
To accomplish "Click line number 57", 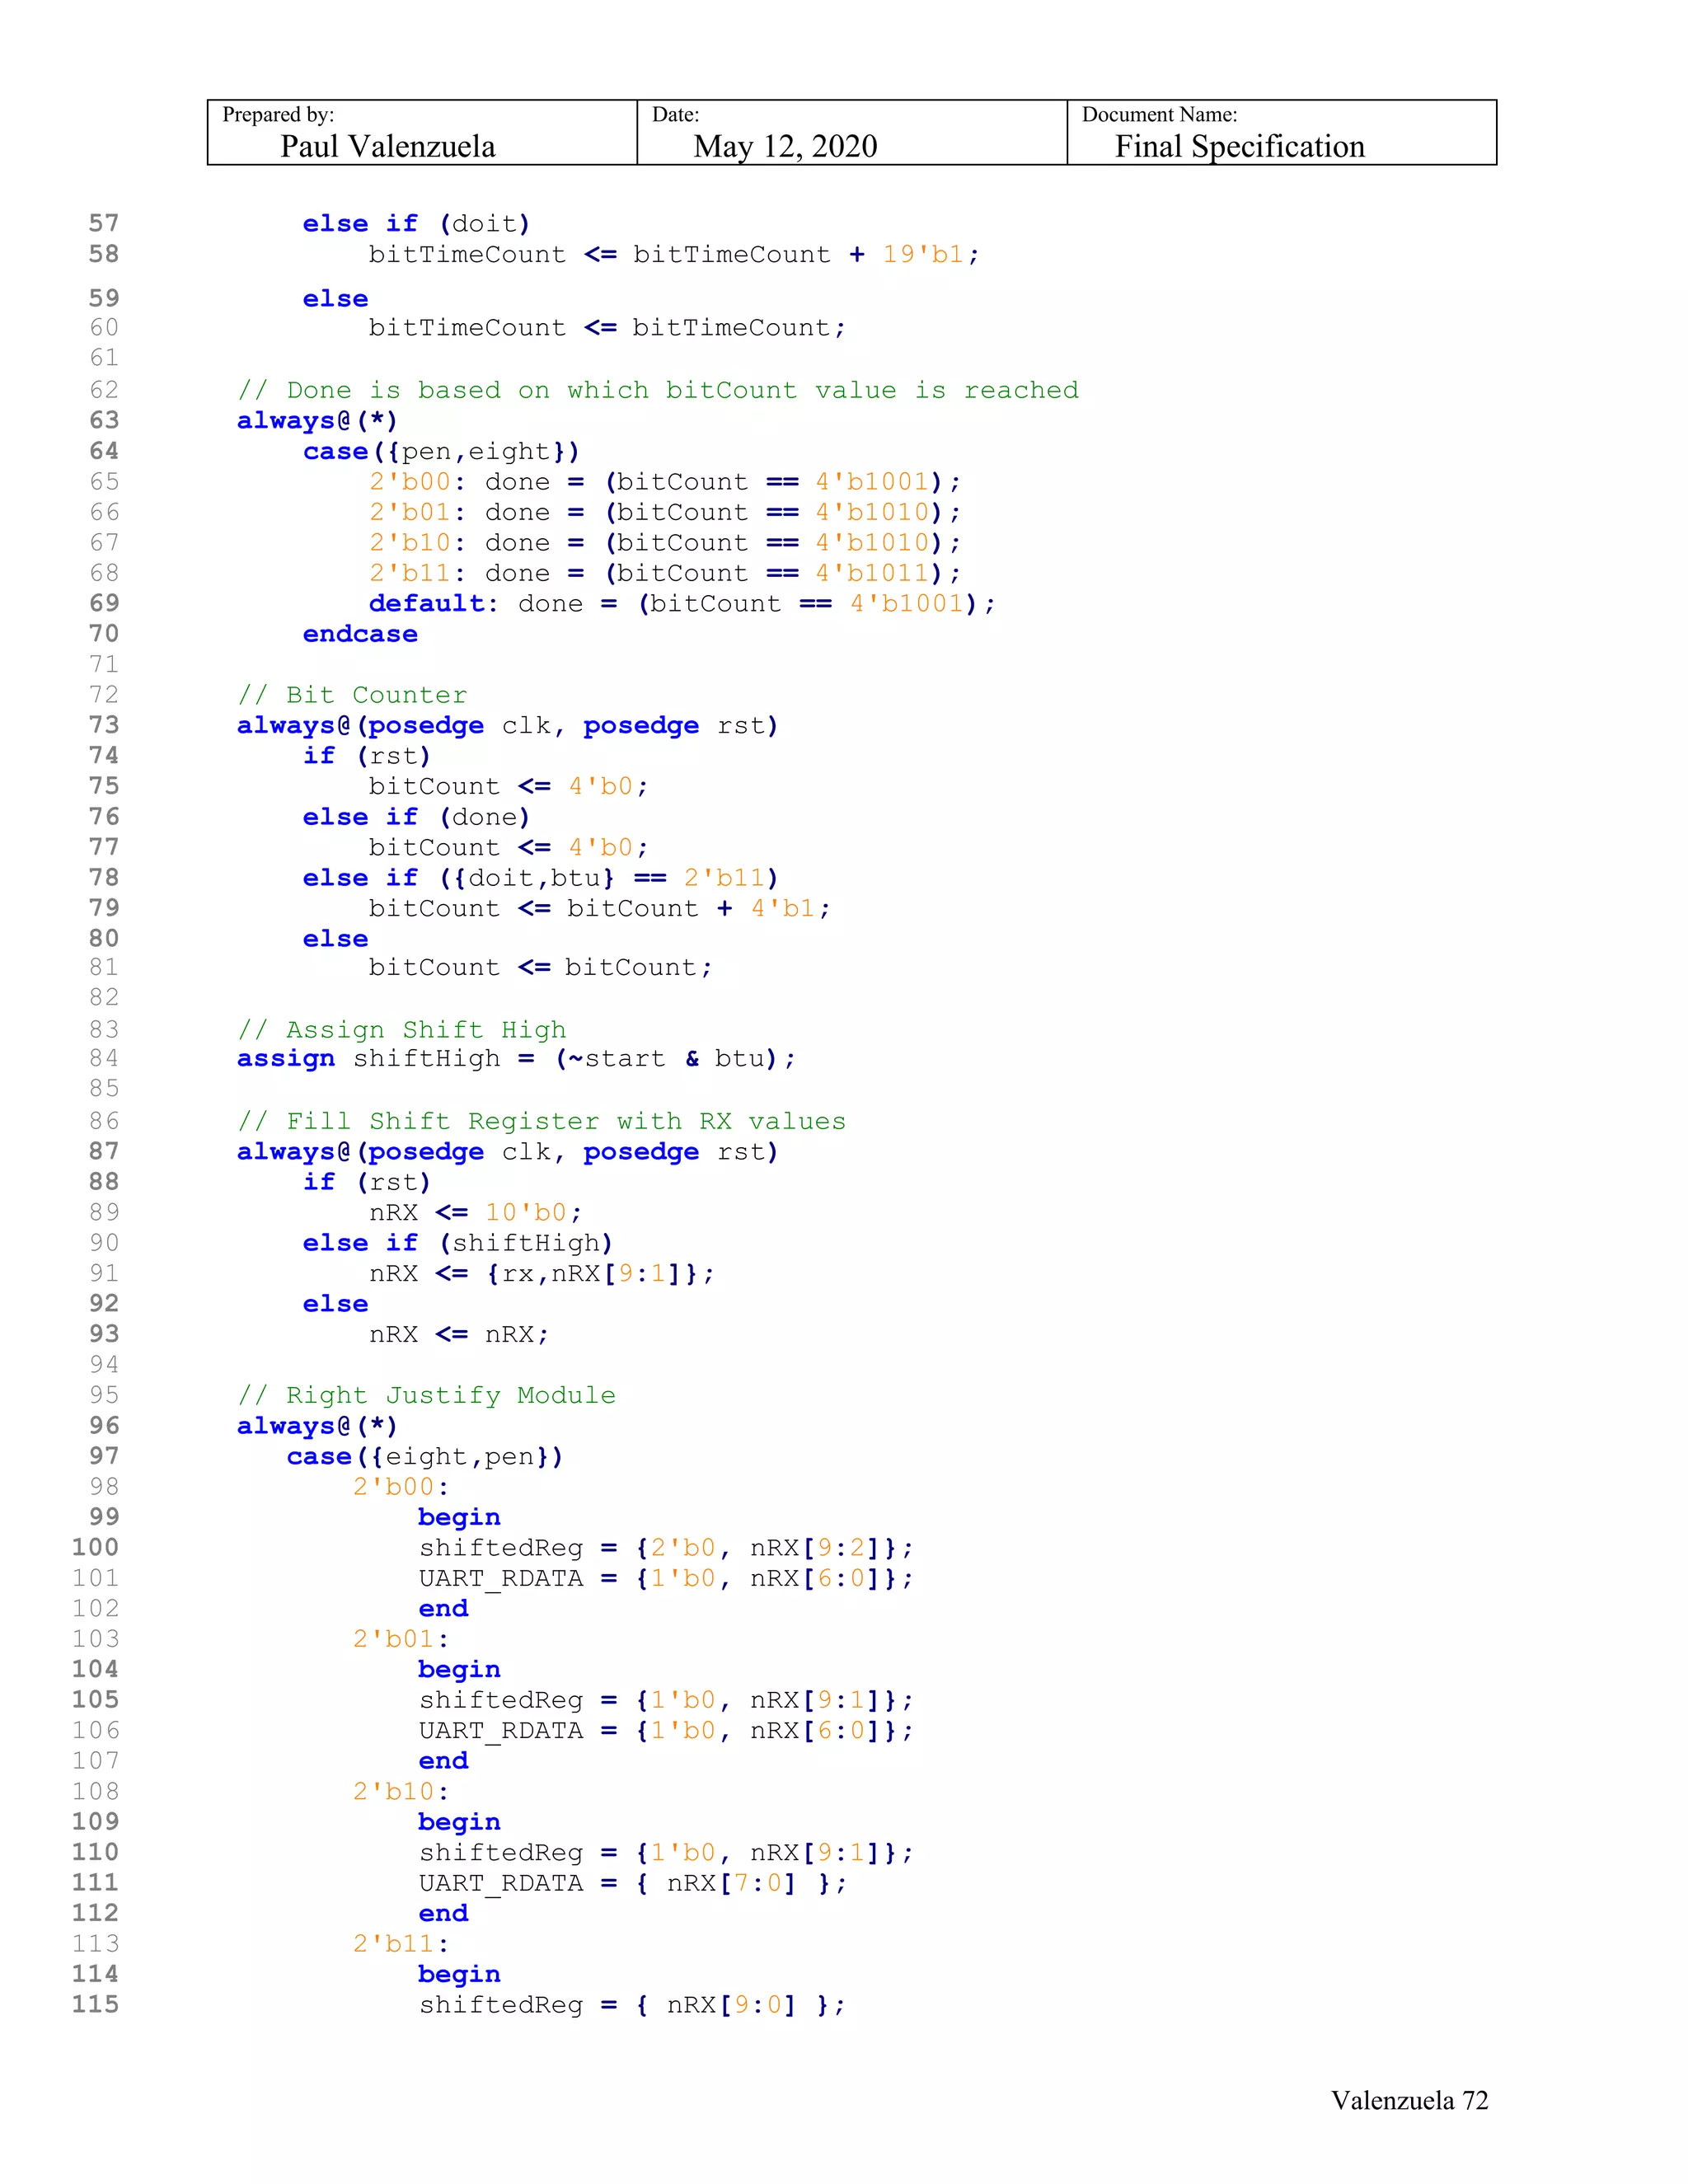I will 104,223.
